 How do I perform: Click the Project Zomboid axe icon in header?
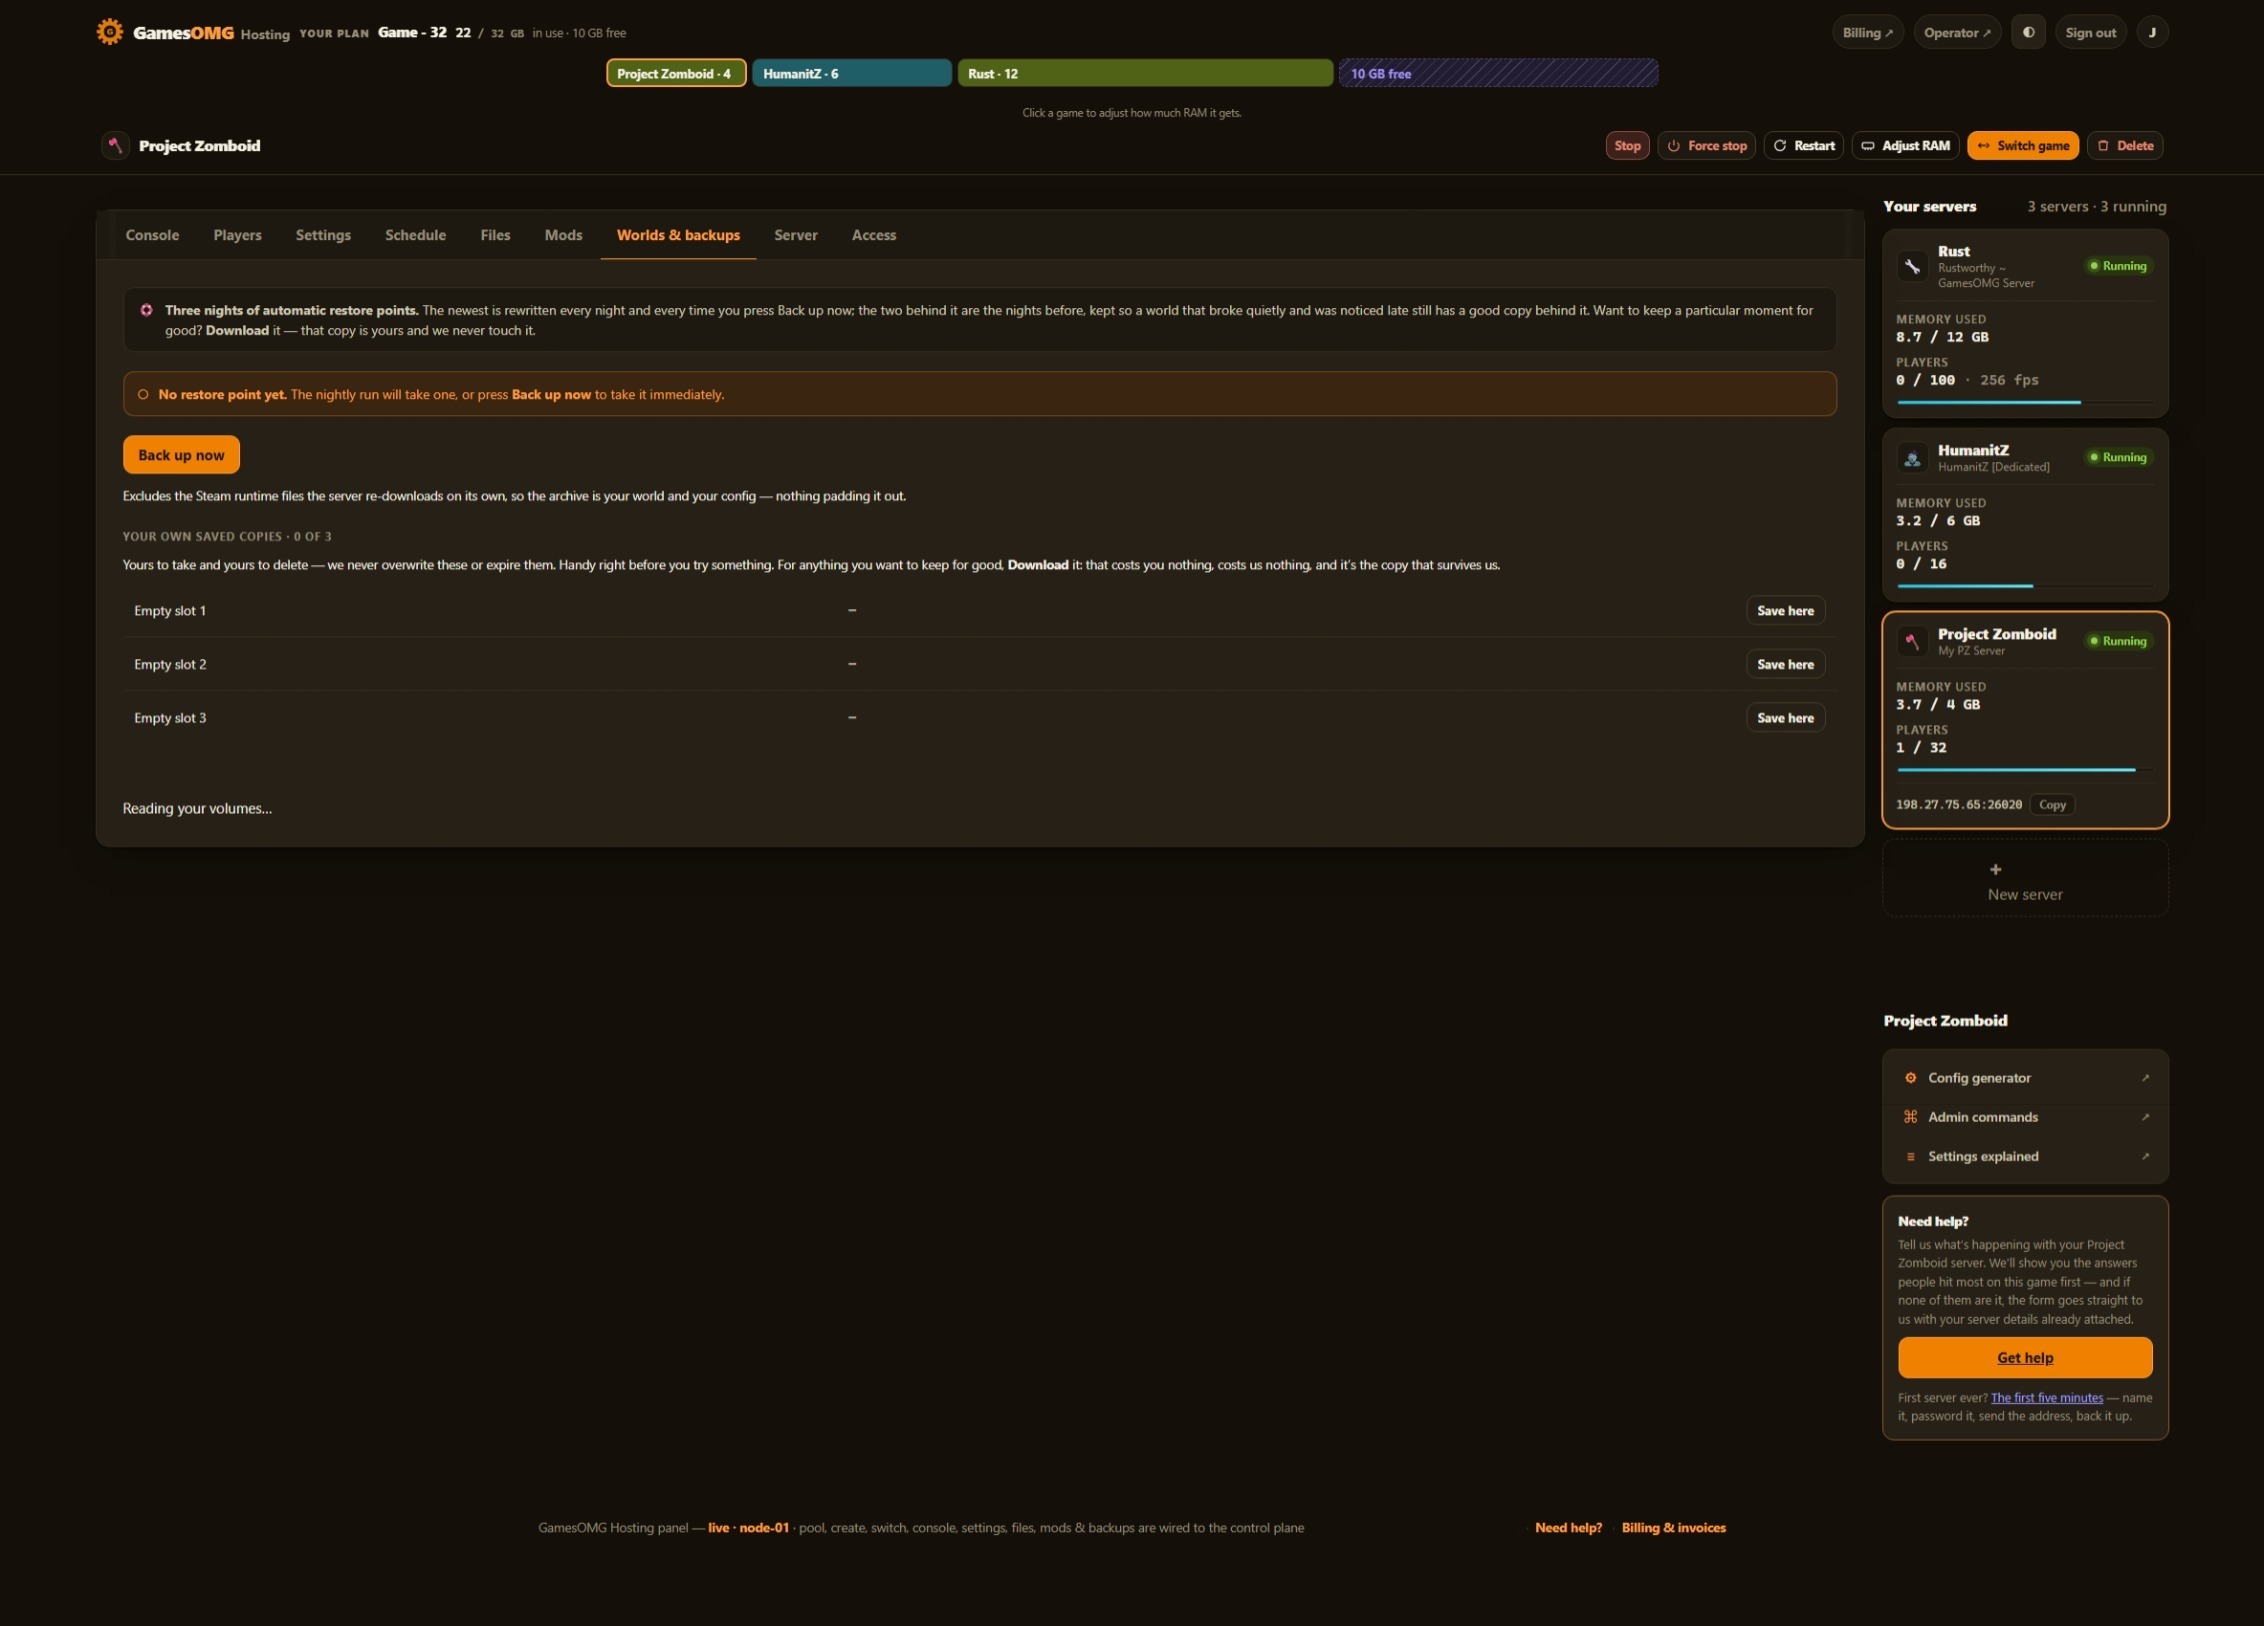tap(115, 145)
